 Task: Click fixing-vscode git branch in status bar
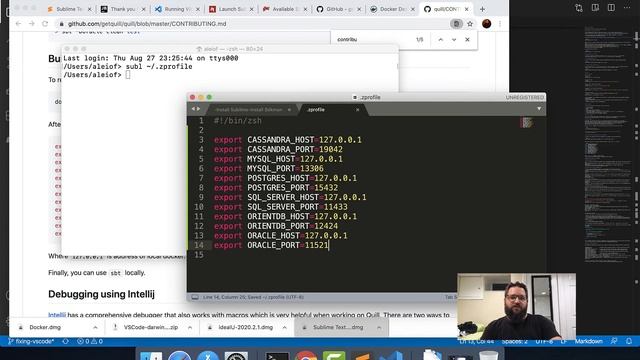[31, 341]
